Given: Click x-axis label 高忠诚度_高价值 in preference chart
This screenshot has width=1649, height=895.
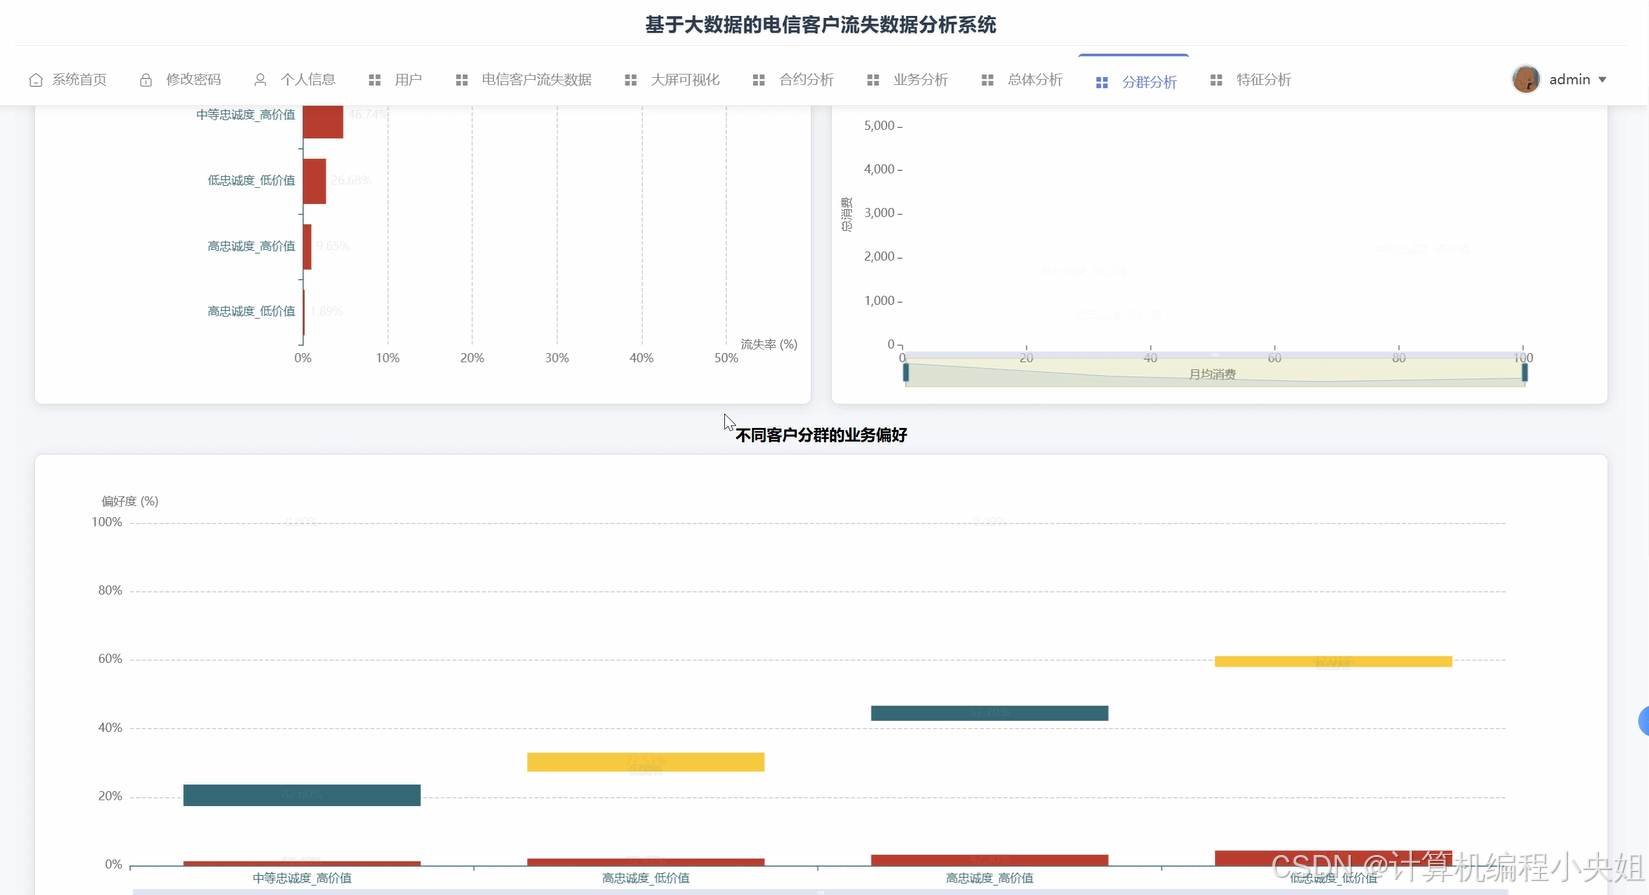Looking at the screenshot, I should (x=989, y=878).
